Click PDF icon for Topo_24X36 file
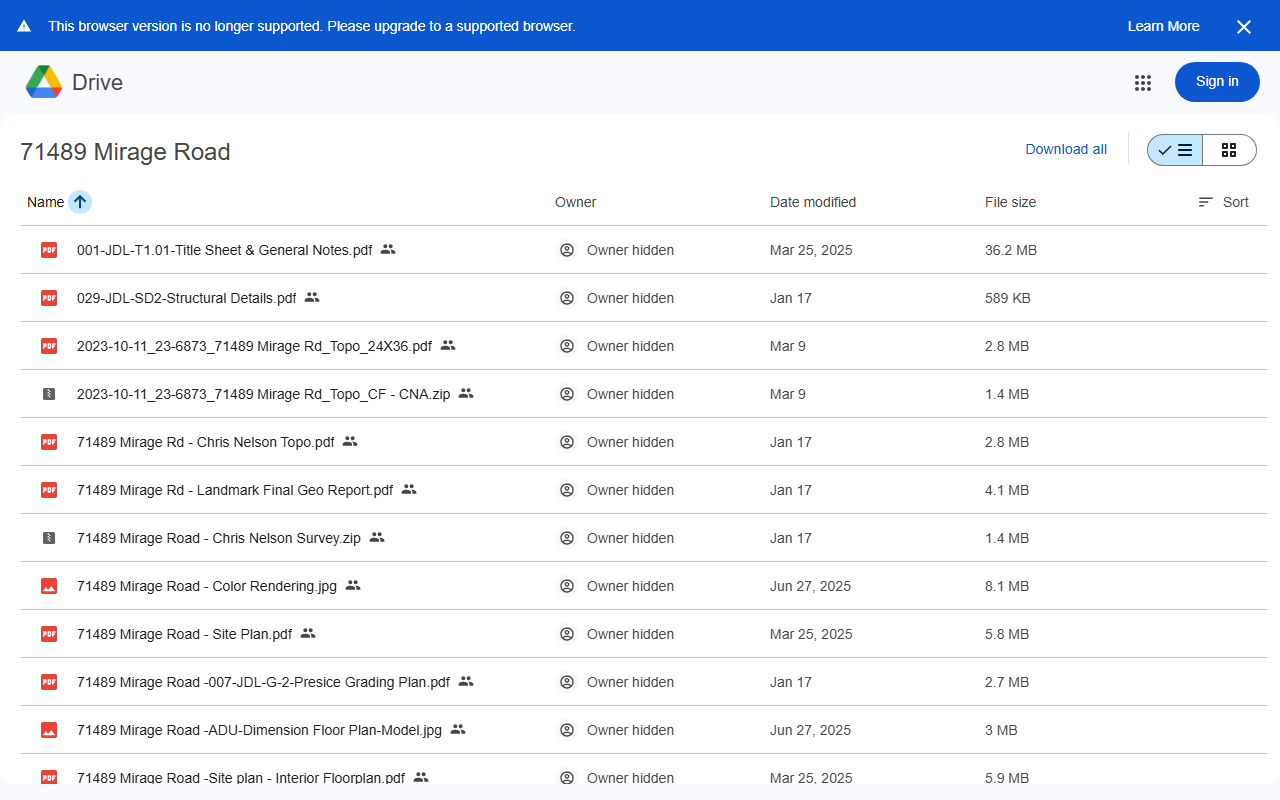 point(49,346)
